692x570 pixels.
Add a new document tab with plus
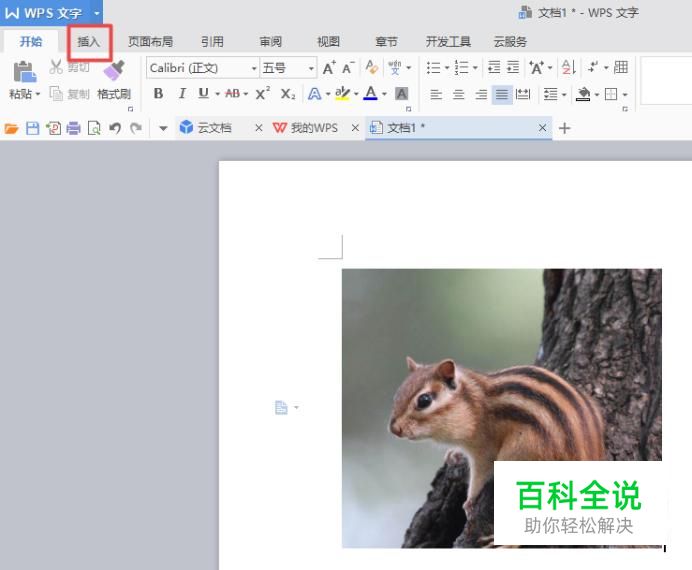[564, 128]
